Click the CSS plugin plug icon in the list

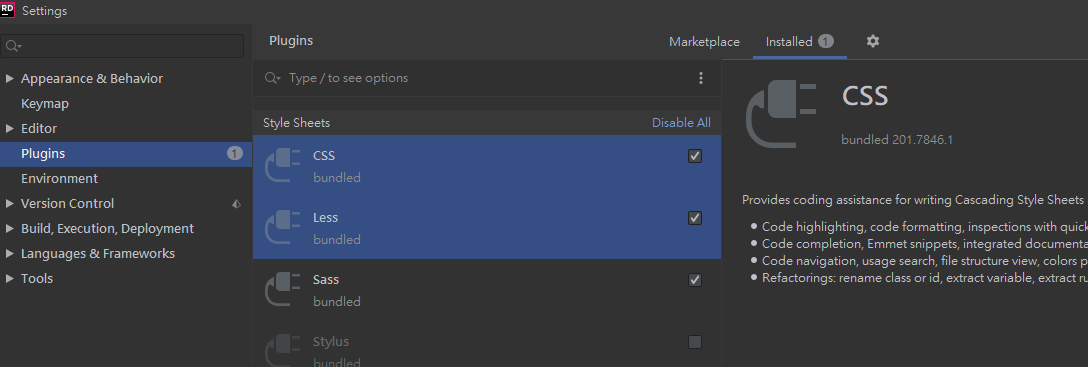coord(282,166)
